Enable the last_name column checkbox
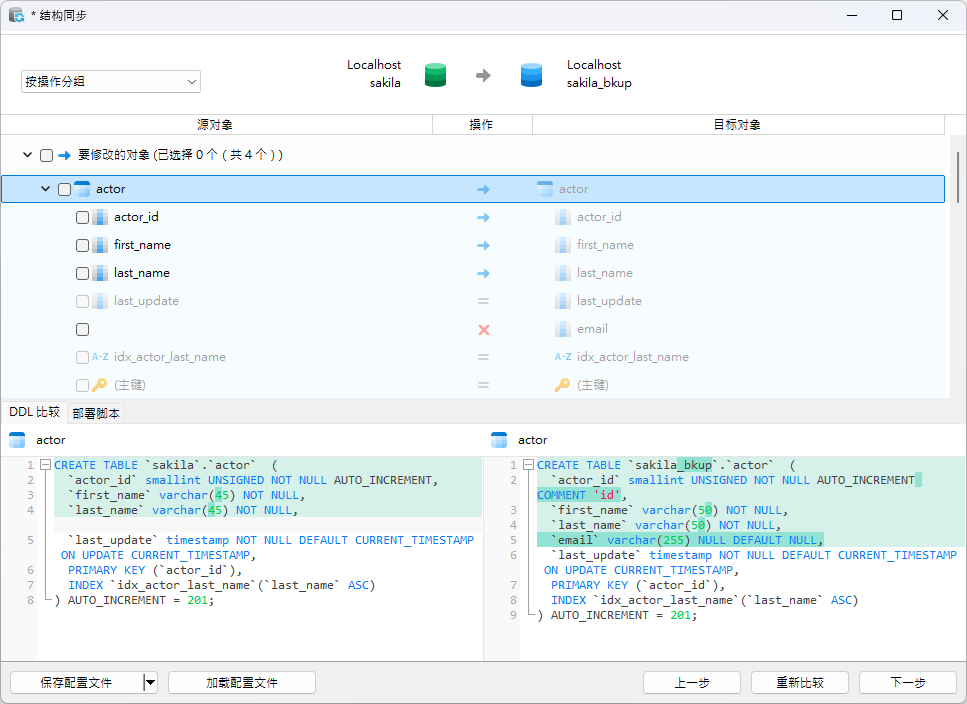 click(83, 273)
